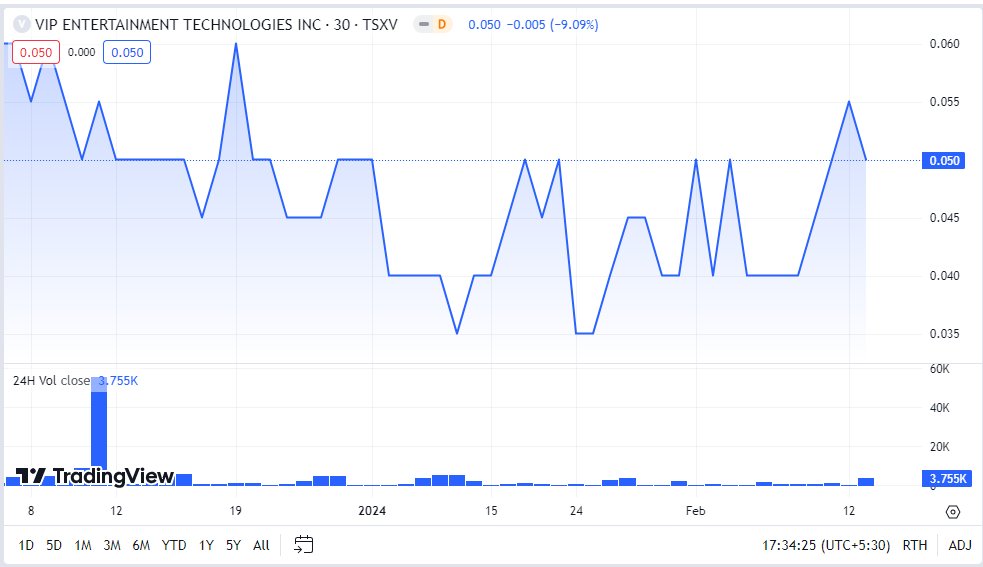Toggle ADJ adjusted data option
Viewport: 983px width, 567px height.
click(960, 545)
